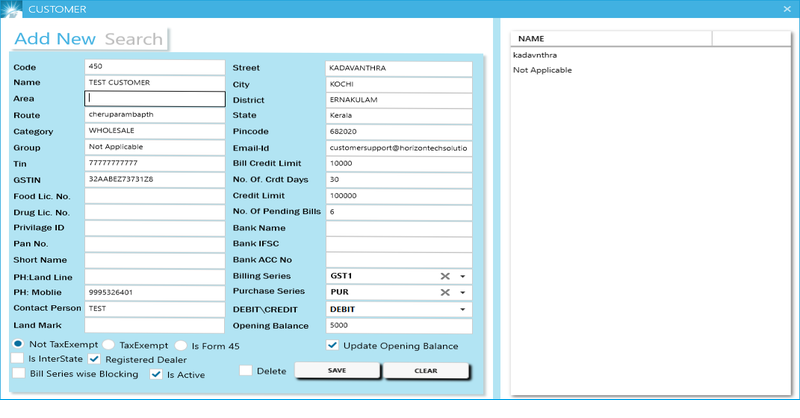Viewport: 800px width, 418px height.
Task: Click the Food Lic. No. field
Action: pos(155,196)
